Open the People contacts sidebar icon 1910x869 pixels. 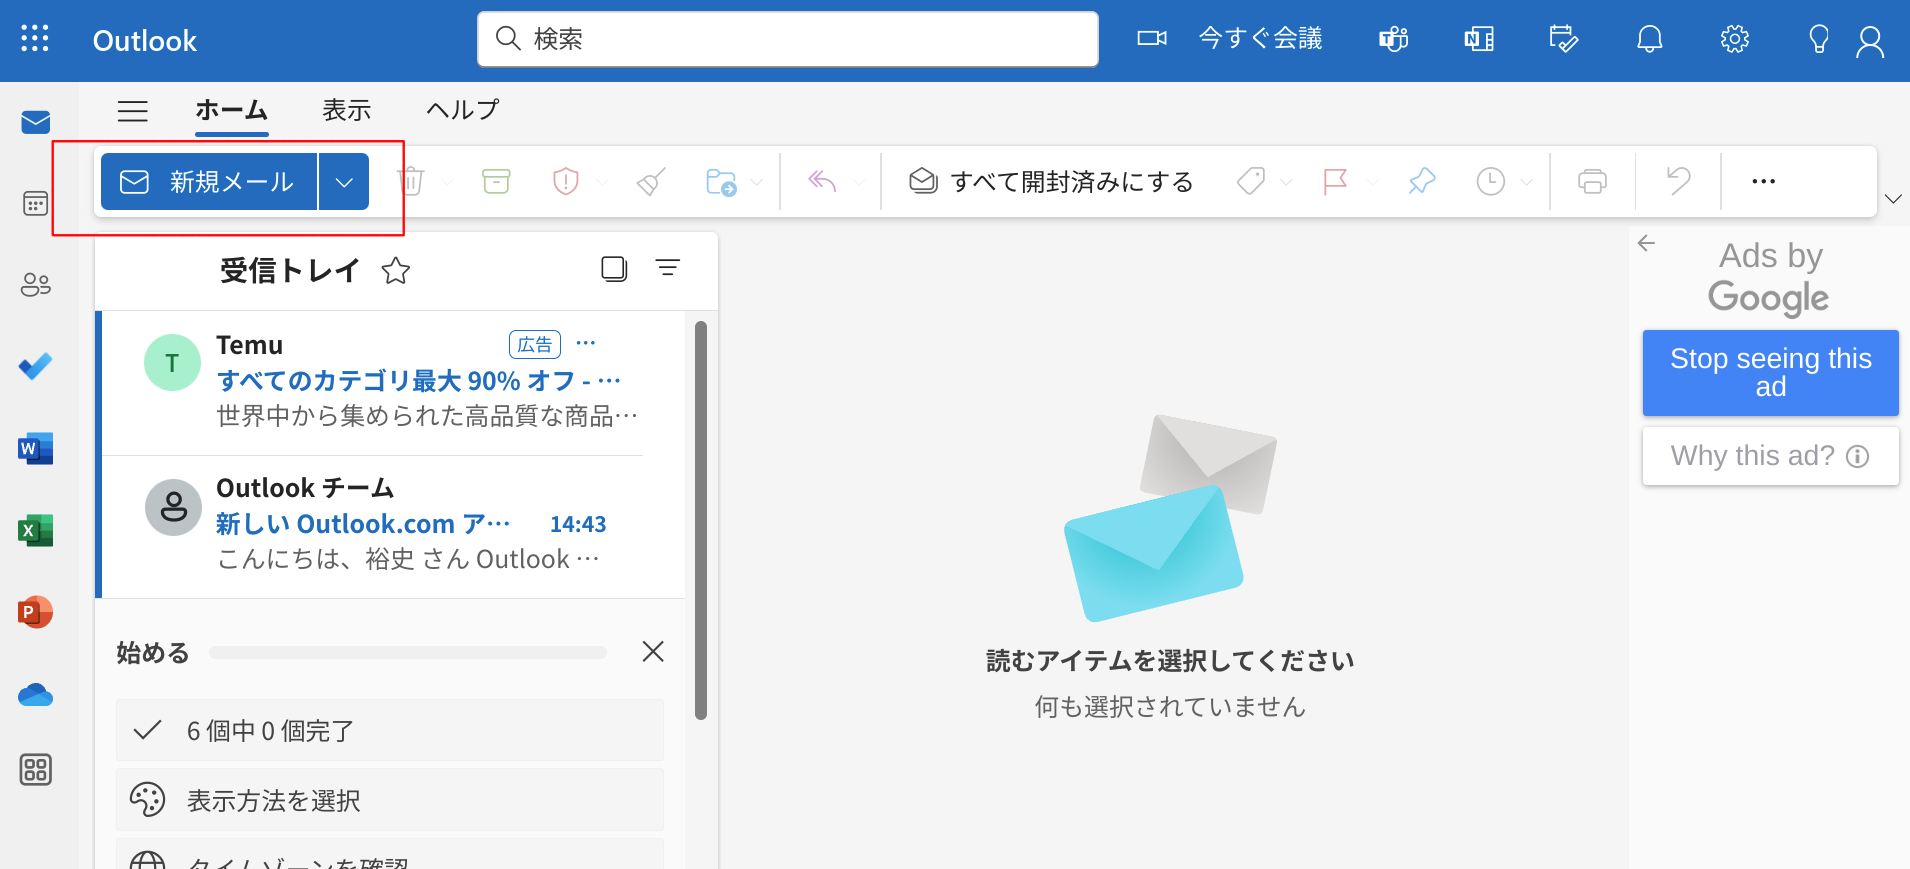click(x=35, y=285)
